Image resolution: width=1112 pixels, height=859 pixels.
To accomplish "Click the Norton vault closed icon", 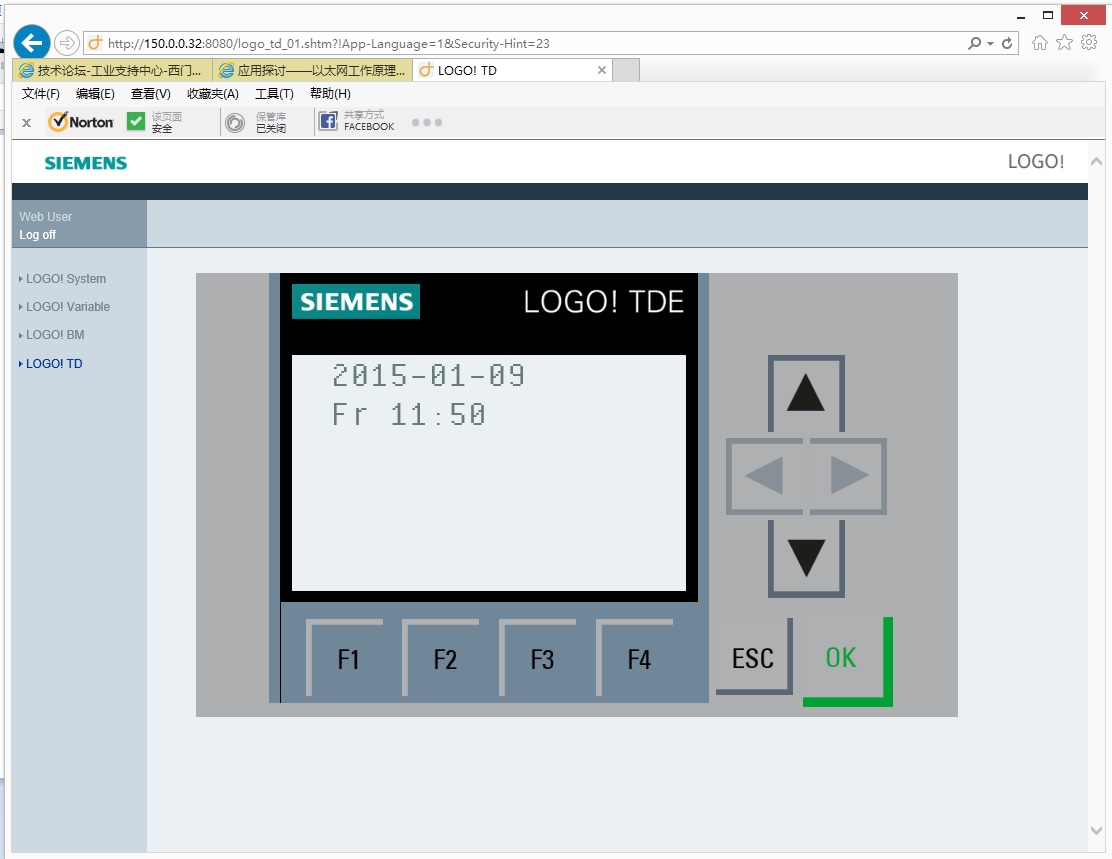I will tap(235, 123).
